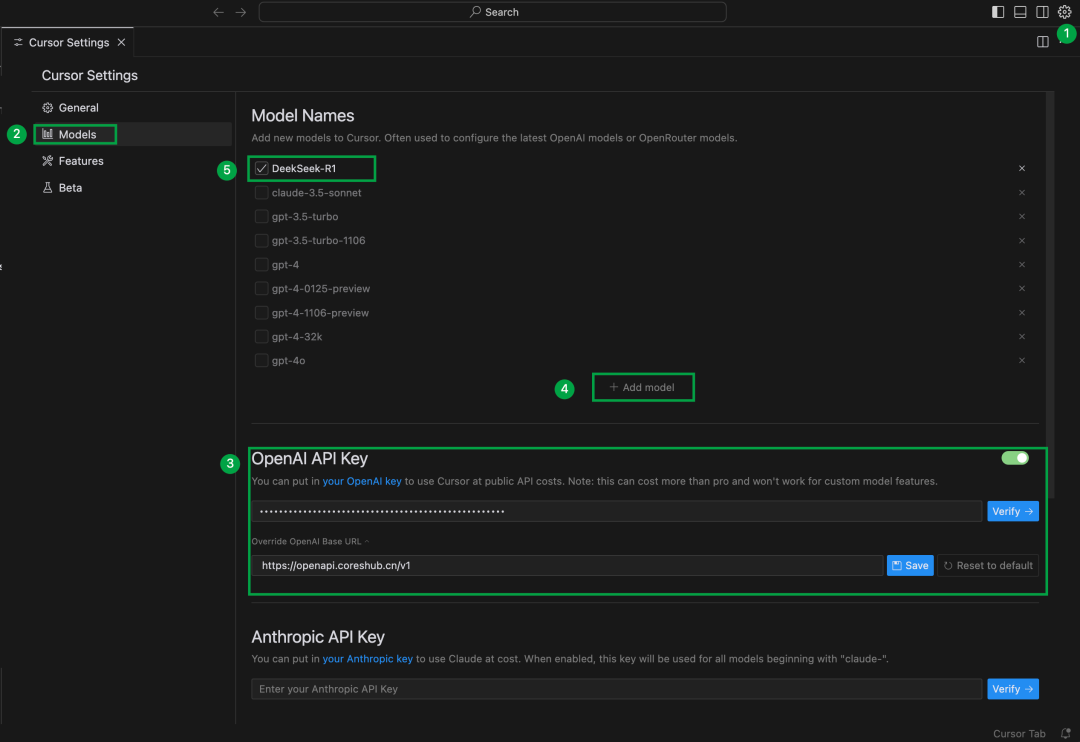Screen dimensions: 1080x742
Task: Click the masked OpenAI API key field
Action: click(616, 511)
